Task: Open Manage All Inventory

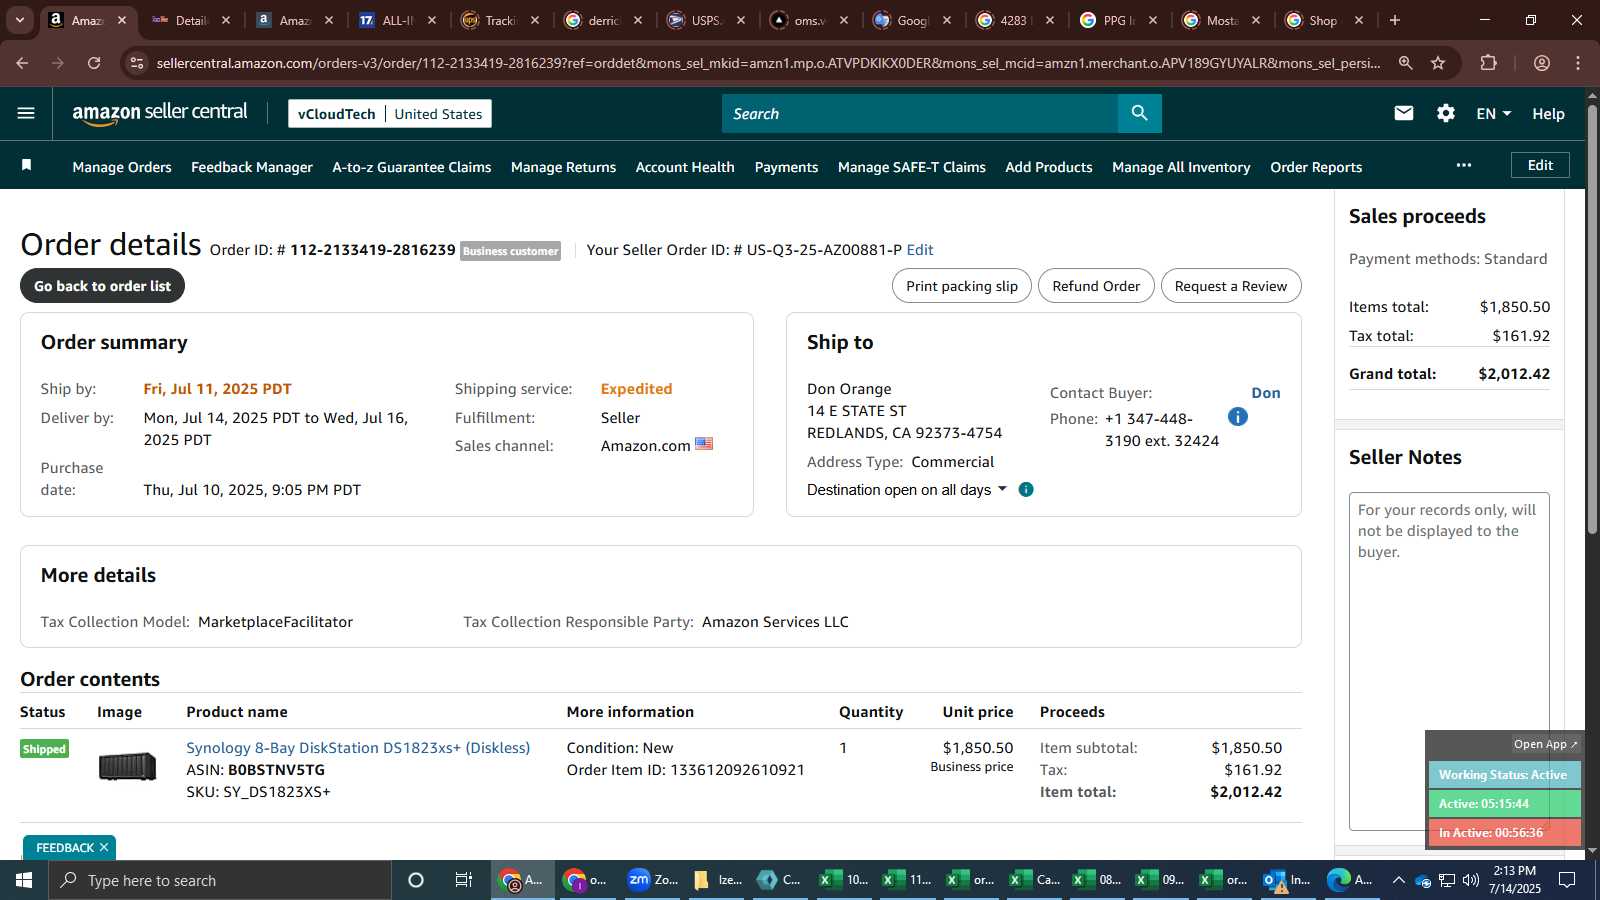Action: click(x=1181, y=167)
